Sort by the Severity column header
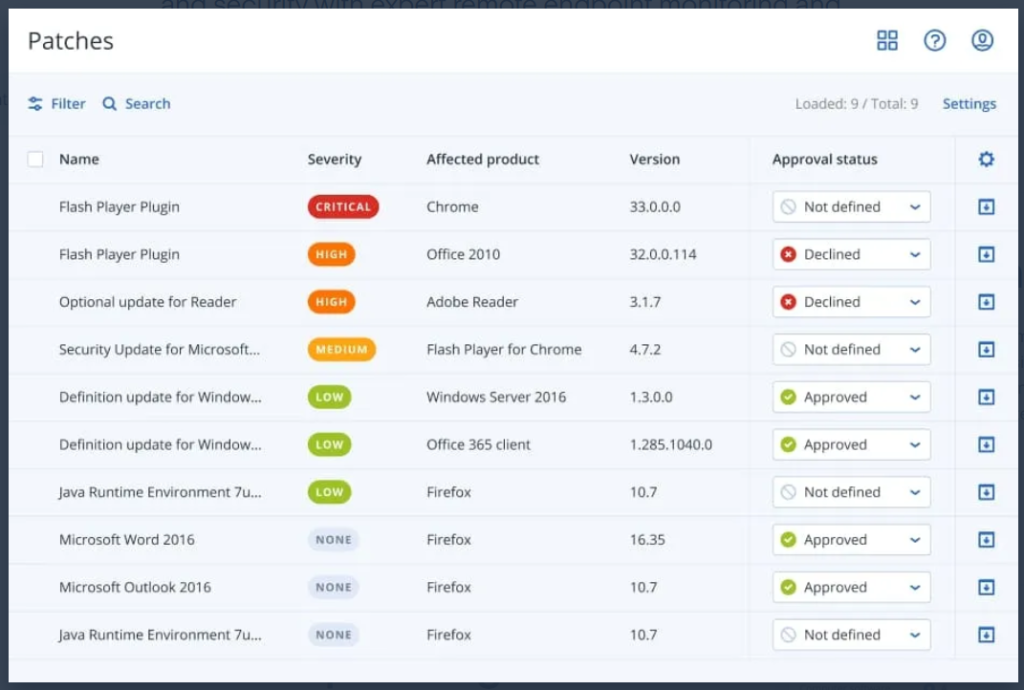 tap(334, 159)
